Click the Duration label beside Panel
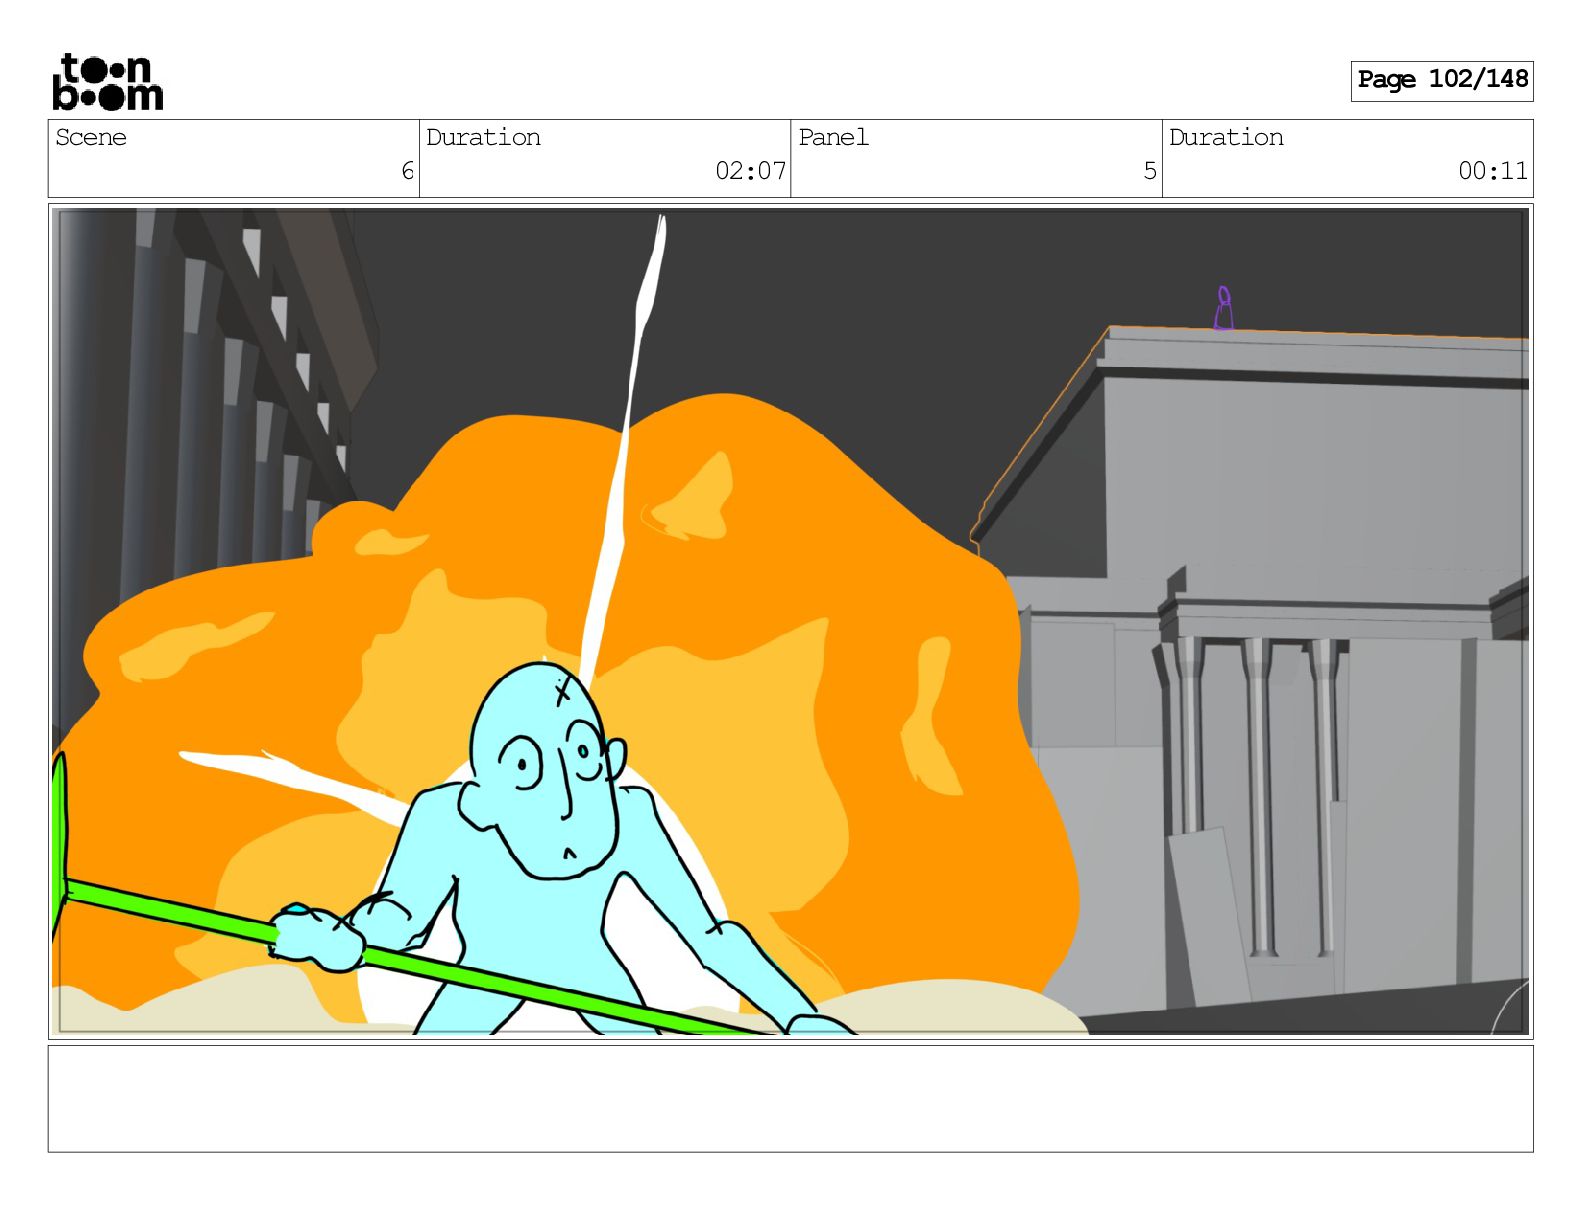 (1226, 137)
